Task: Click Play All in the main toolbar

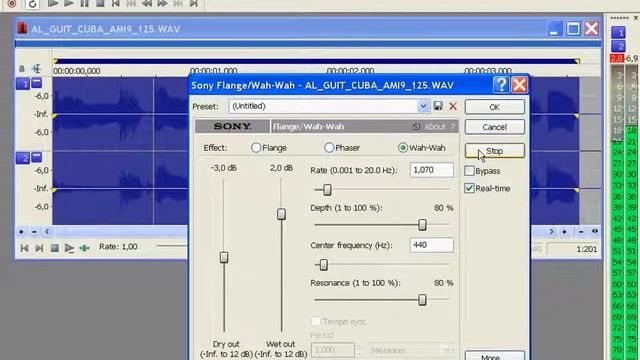Action: click(x=53, y=4)
